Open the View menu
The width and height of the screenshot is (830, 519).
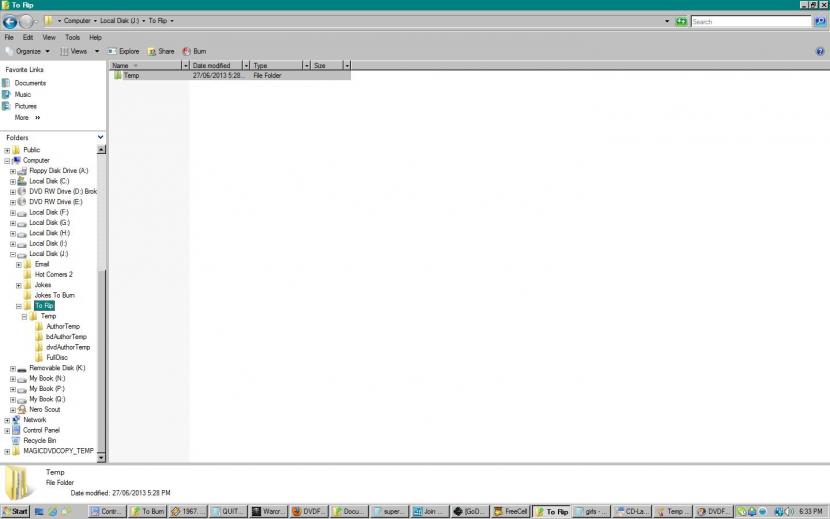click(x=49, y=38)
